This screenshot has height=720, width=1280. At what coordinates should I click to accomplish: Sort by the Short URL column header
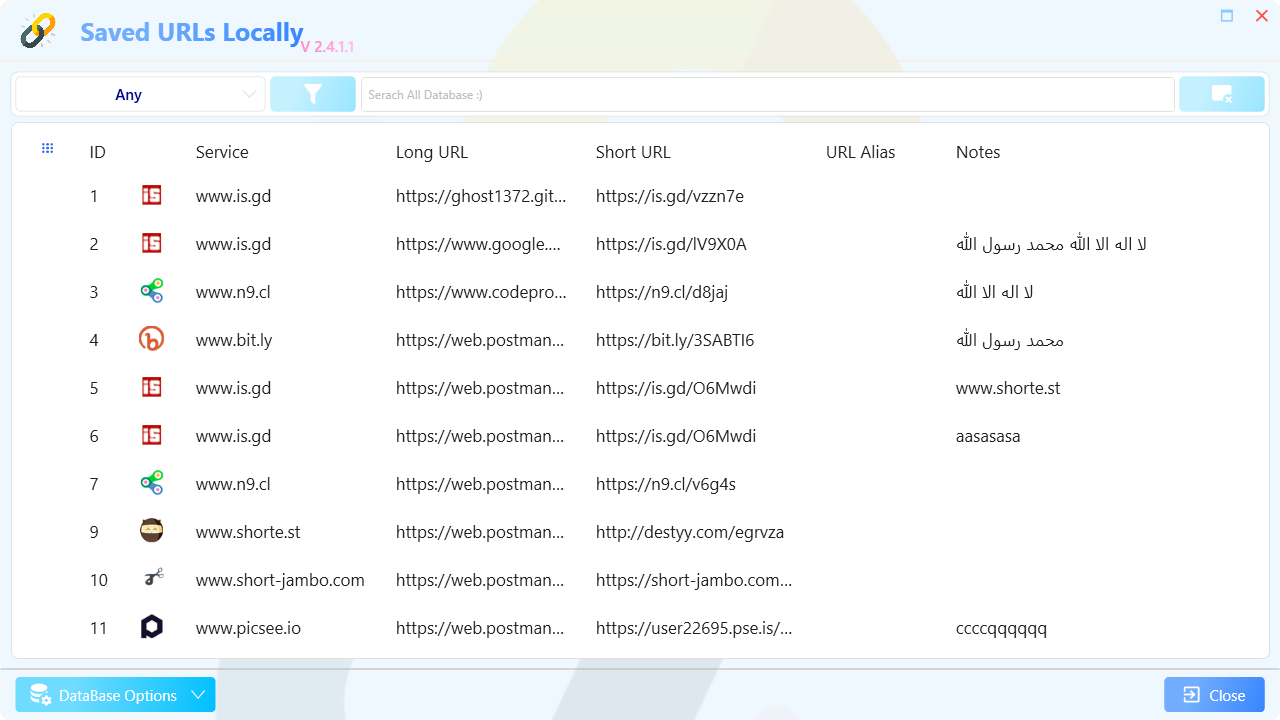633,152
